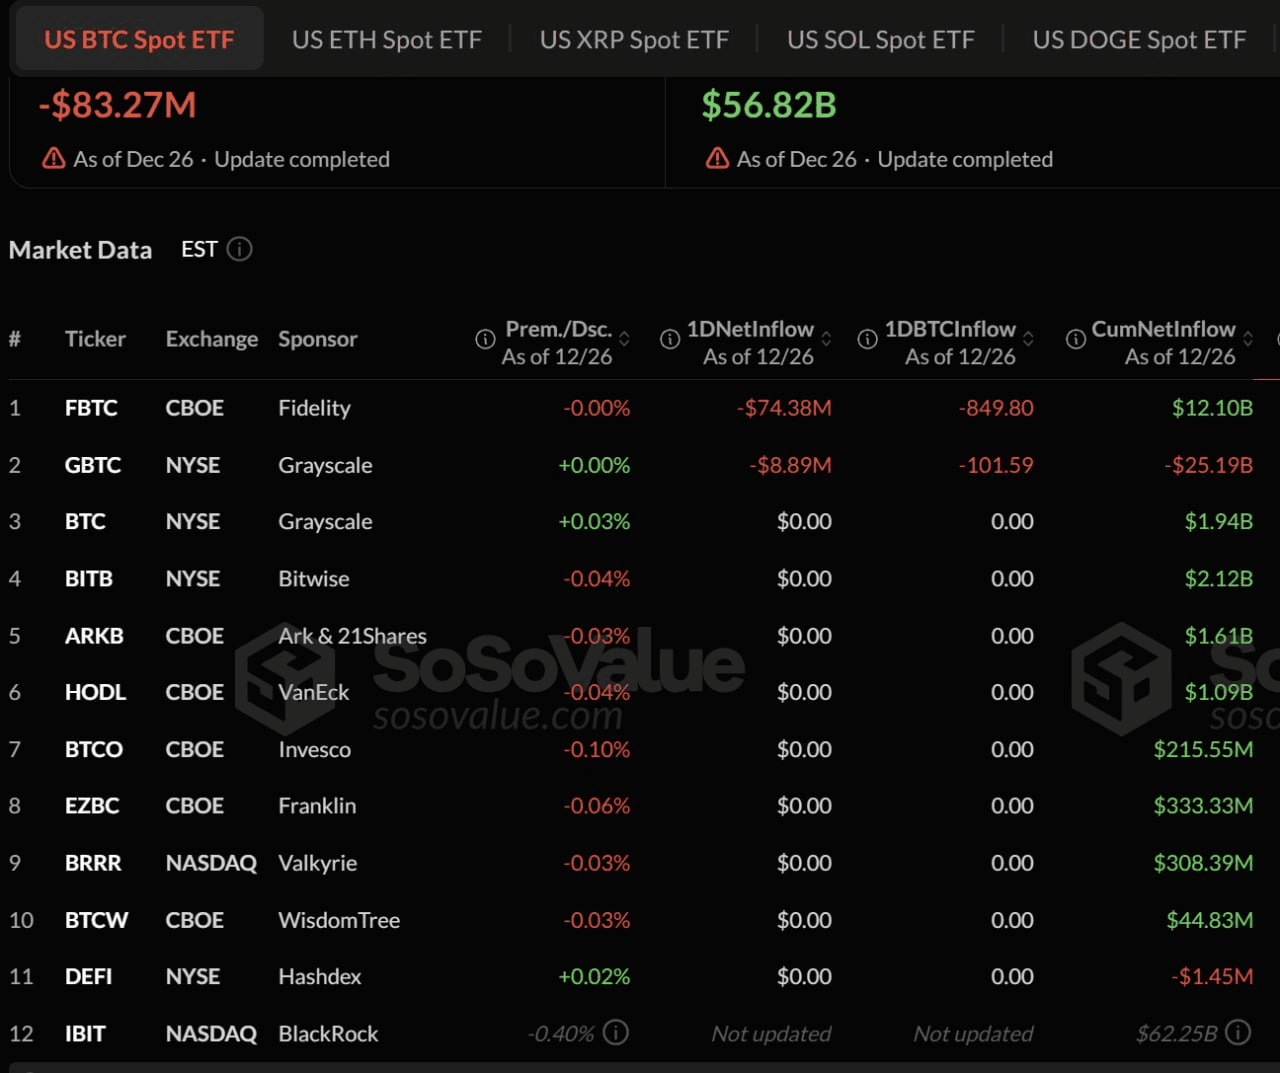Click the warning icon beside the $56.82B status
Viewport: 1280px width, 1073px height.
[x=717, y=158]
